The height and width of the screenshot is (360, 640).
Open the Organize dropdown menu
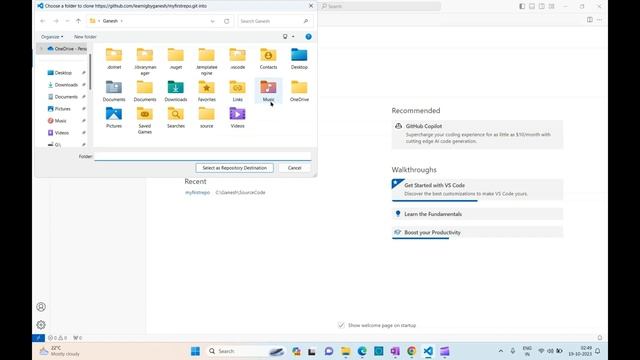click(x=52, y=37)
